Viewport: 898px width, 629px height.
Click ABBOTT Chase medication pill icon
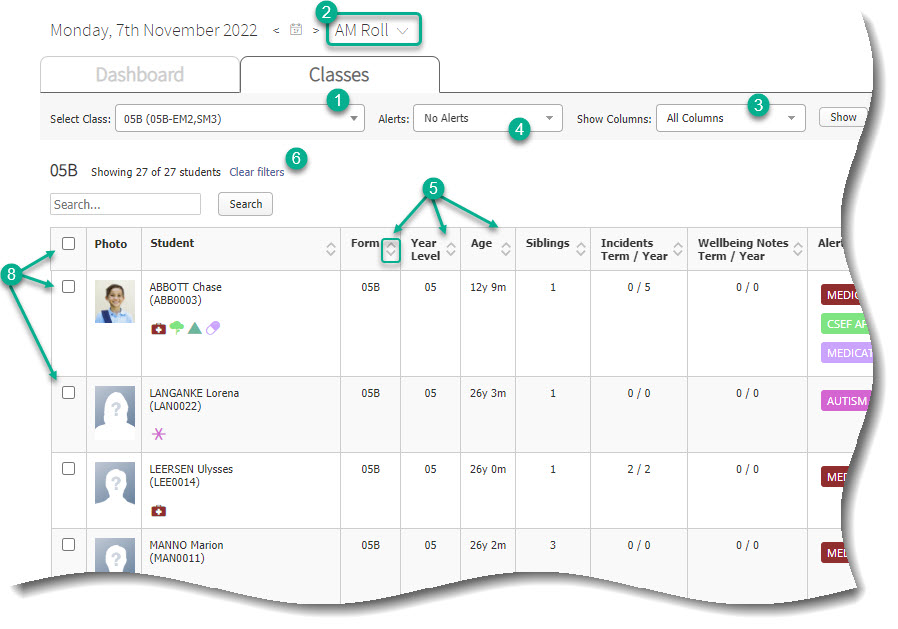click(213, 328)
